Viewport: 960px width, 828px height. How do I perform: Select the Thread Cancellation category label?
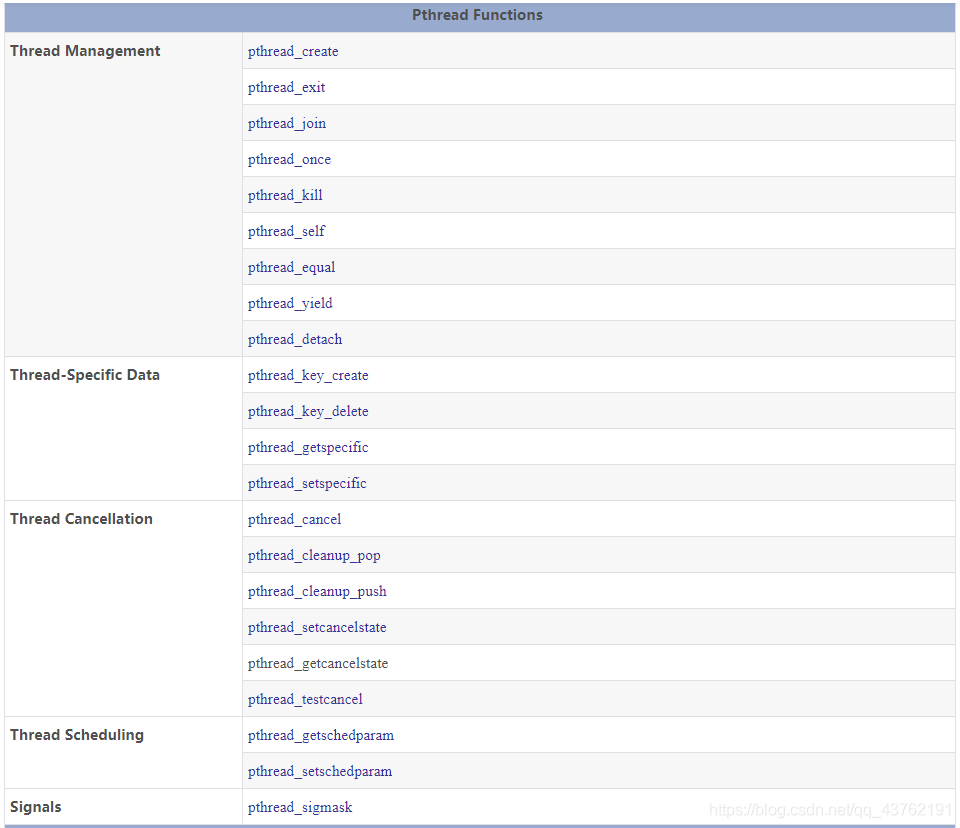81,519
